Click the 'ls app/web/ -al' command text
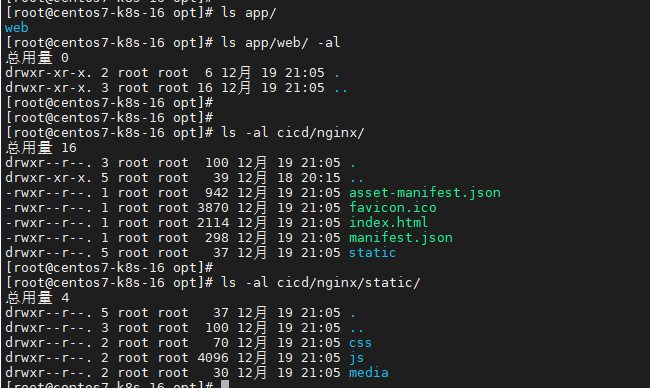Screen dimensions: 650x388 point(280,43)
